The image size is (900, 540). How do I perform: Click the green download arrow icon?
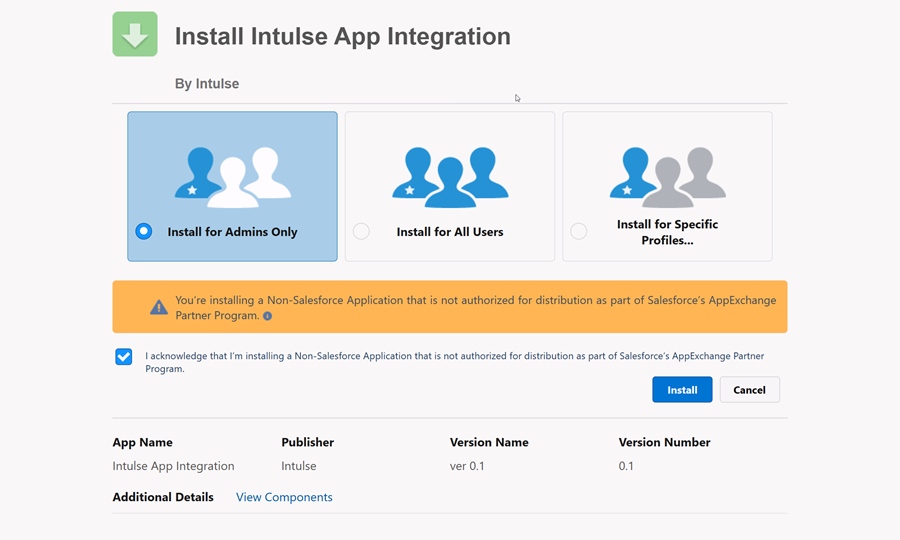[135, 34]
